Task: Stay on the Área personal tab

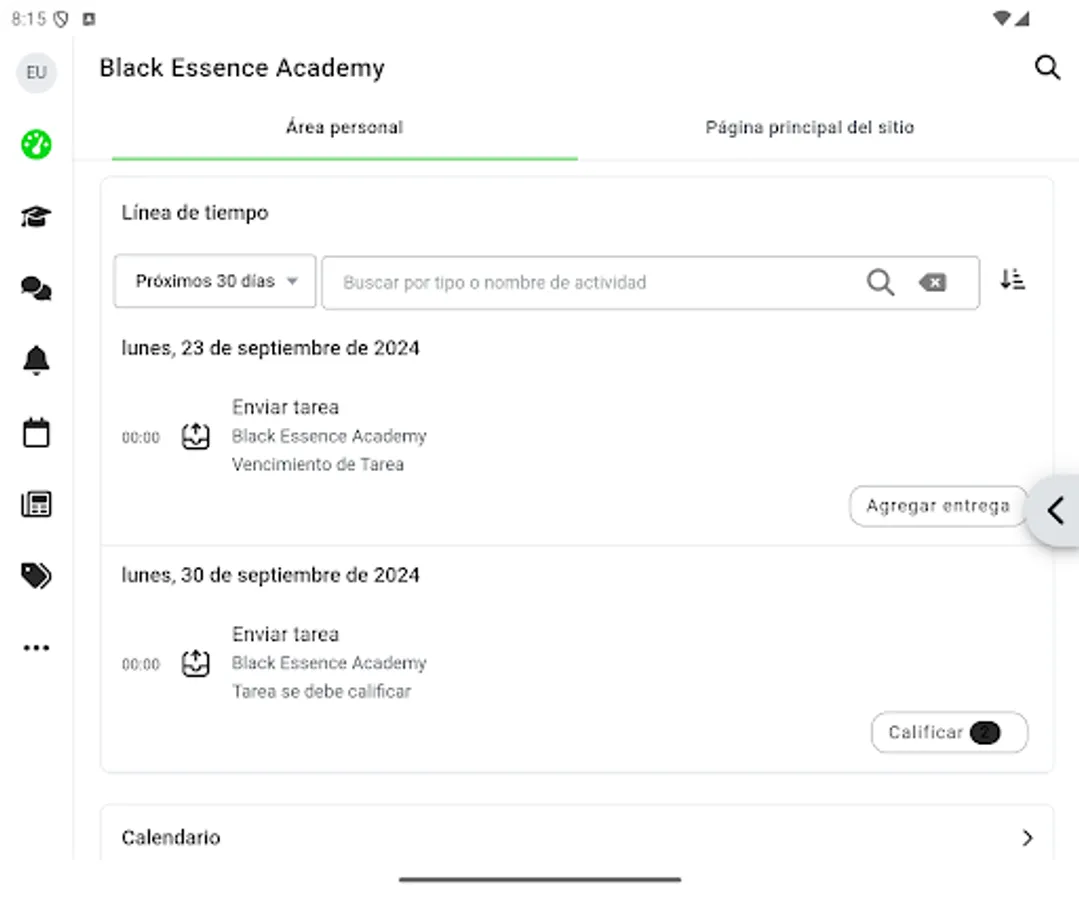Action: pos(344,127)
